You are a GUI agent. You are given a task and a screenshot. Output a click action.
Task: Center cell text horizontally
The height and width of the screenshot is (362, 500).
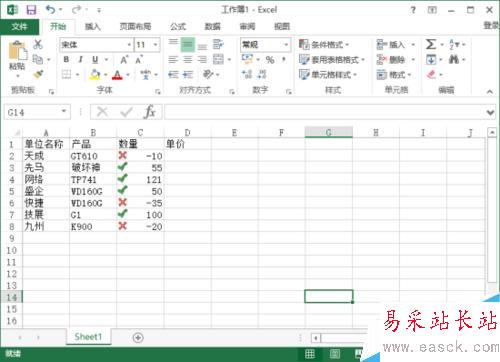click(x=188, y=60)
